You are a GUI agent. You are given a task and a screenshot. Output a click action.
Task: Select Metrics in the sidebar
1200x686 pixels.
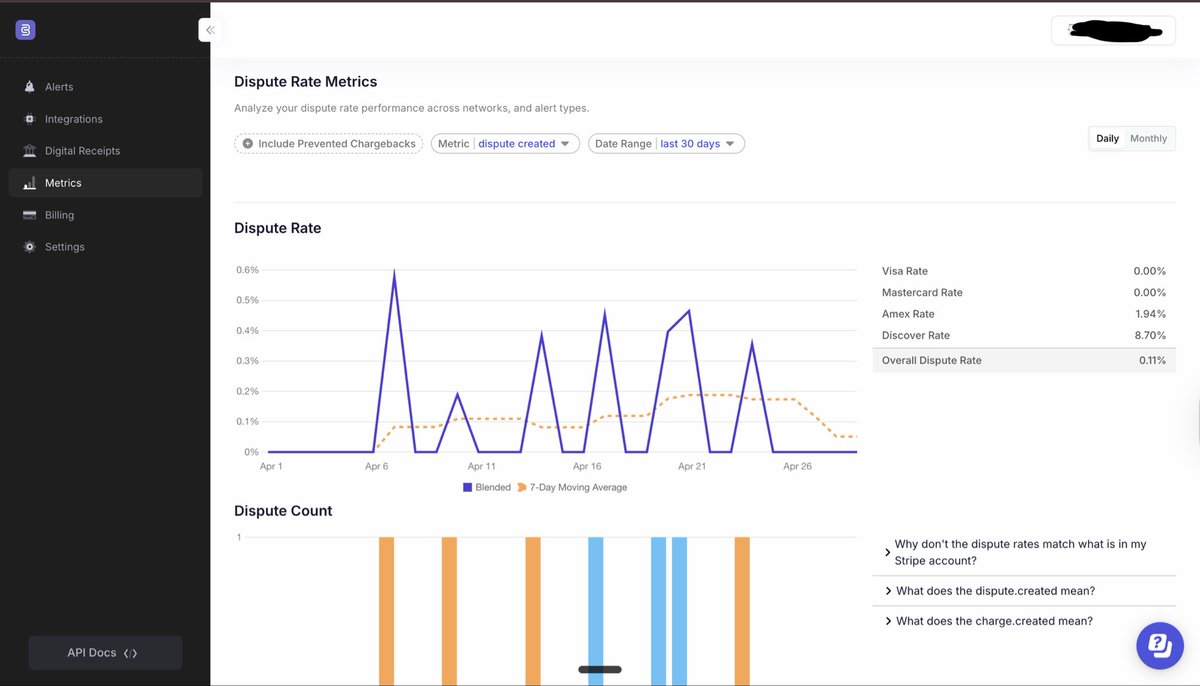tap(105, 183)
